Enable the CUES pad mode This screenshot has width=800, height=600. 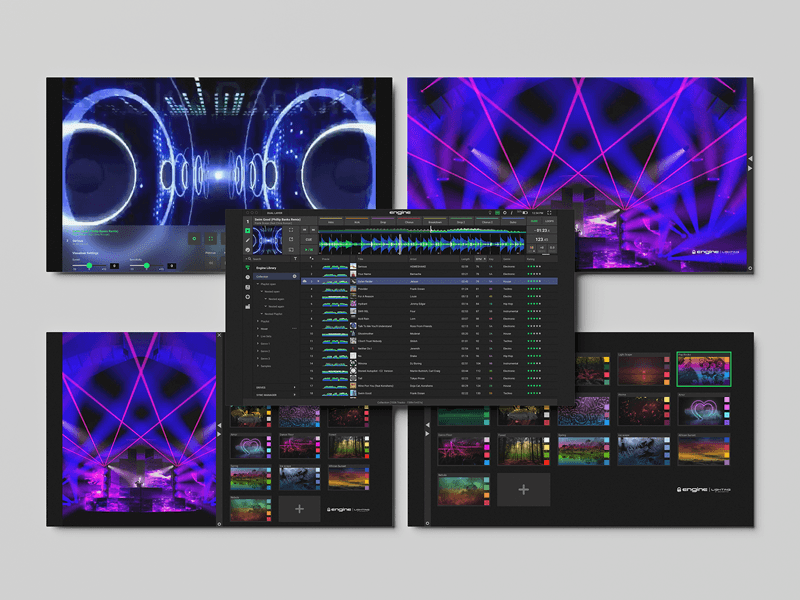coord(534,221)
